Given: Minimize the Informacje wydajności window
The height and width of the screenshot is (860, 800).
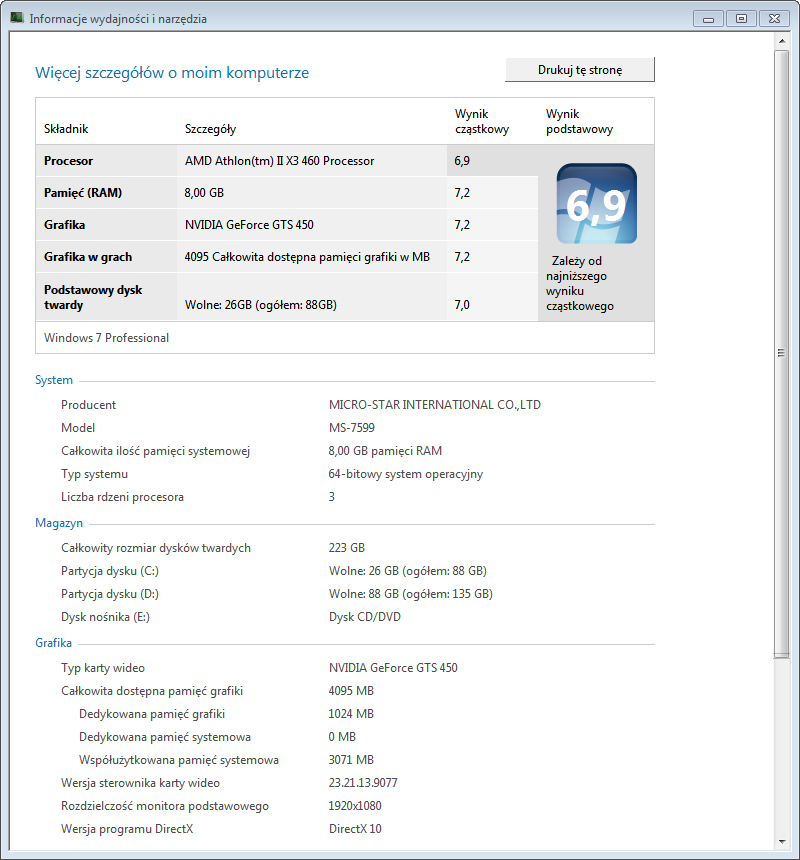Looking at the screenshot, I should point(709,18).
